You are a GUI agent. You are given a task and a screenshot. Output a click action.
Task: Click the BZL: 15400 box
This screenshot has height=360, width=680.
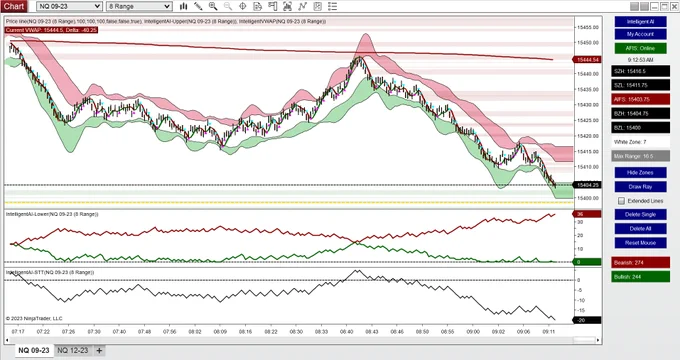641,128
